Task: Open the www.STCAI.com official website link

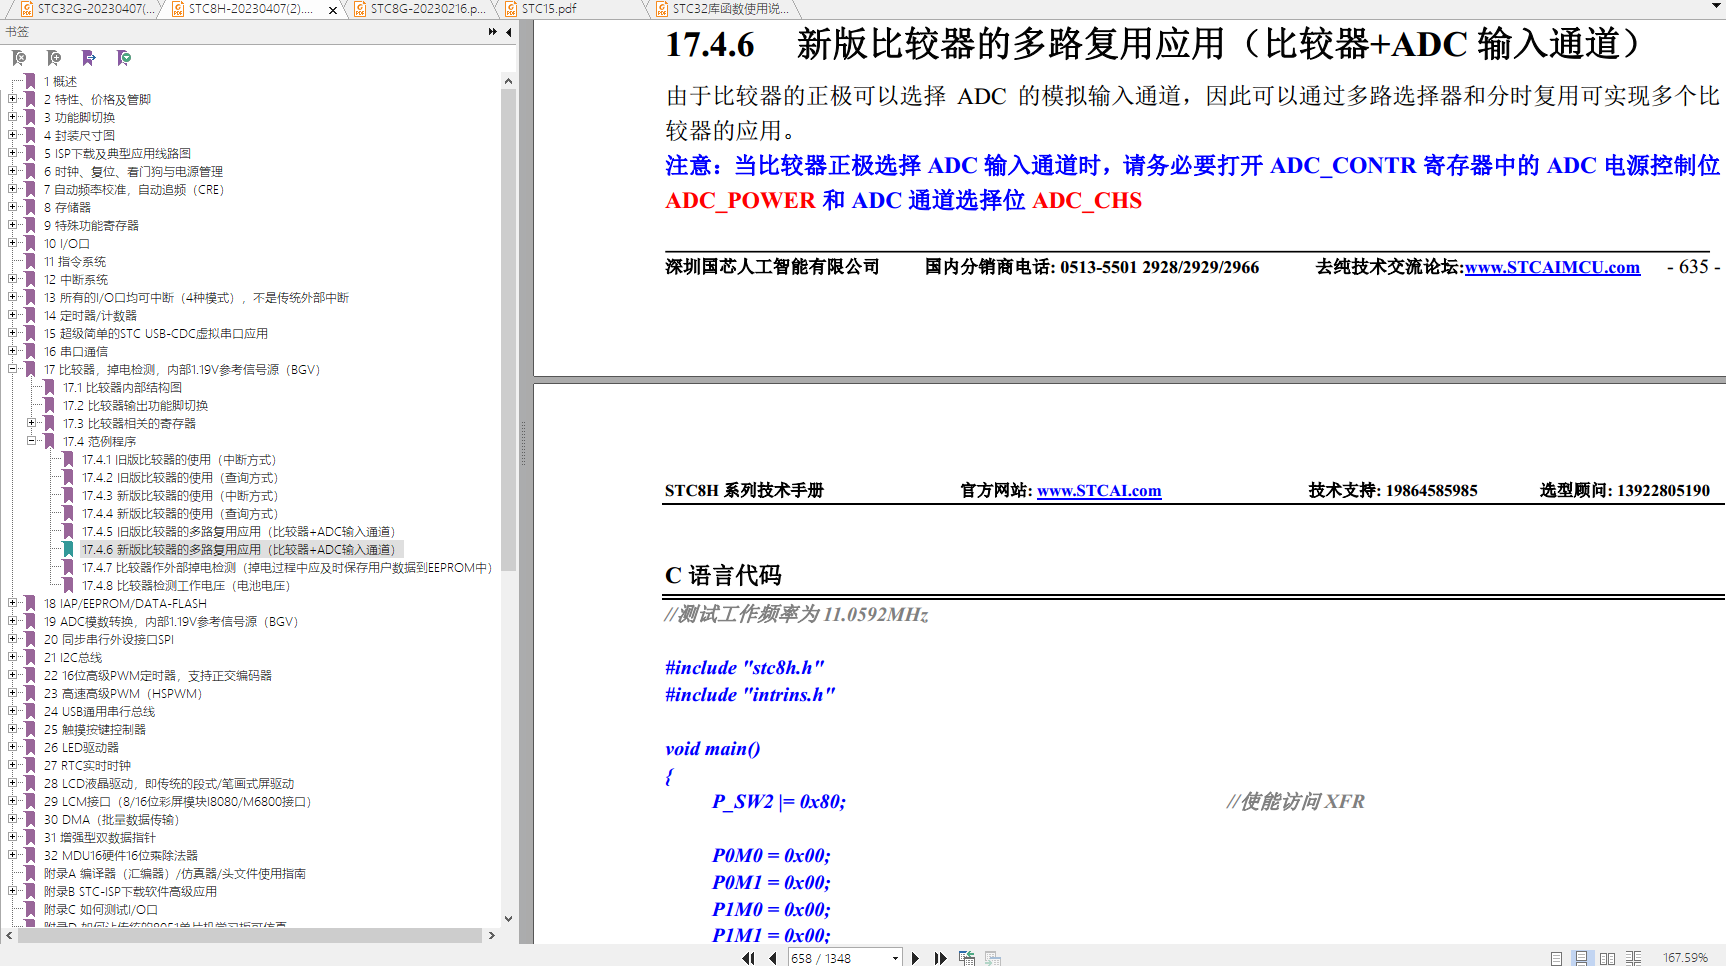Action: tap(1098, 491)
